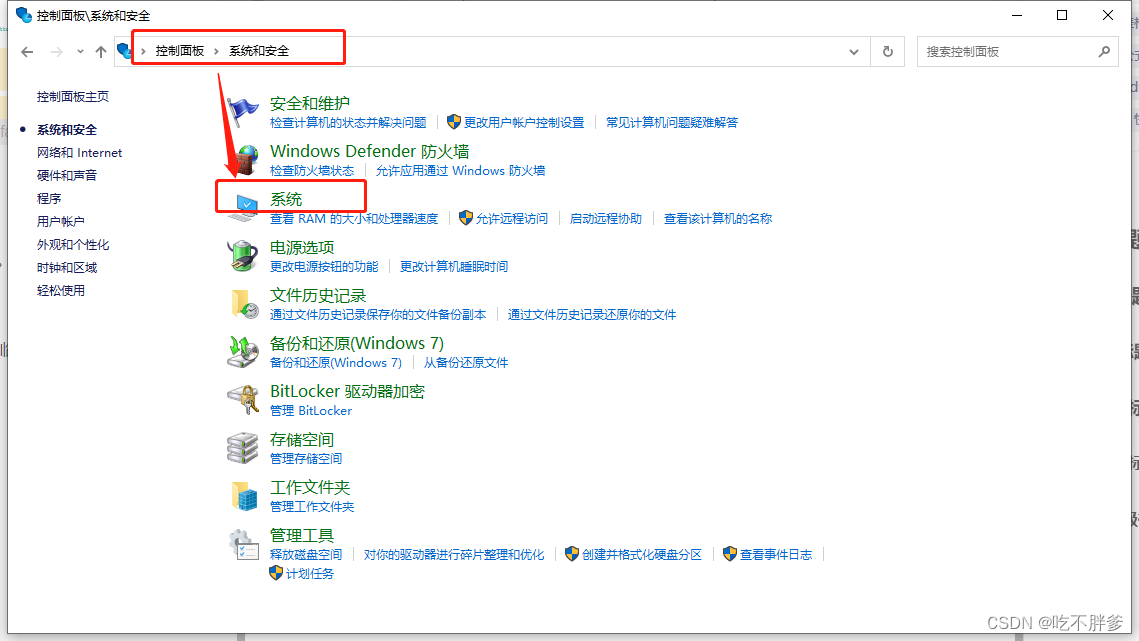
Task: Click the refresh icon beside address bar
Action: tap(888, 51)
